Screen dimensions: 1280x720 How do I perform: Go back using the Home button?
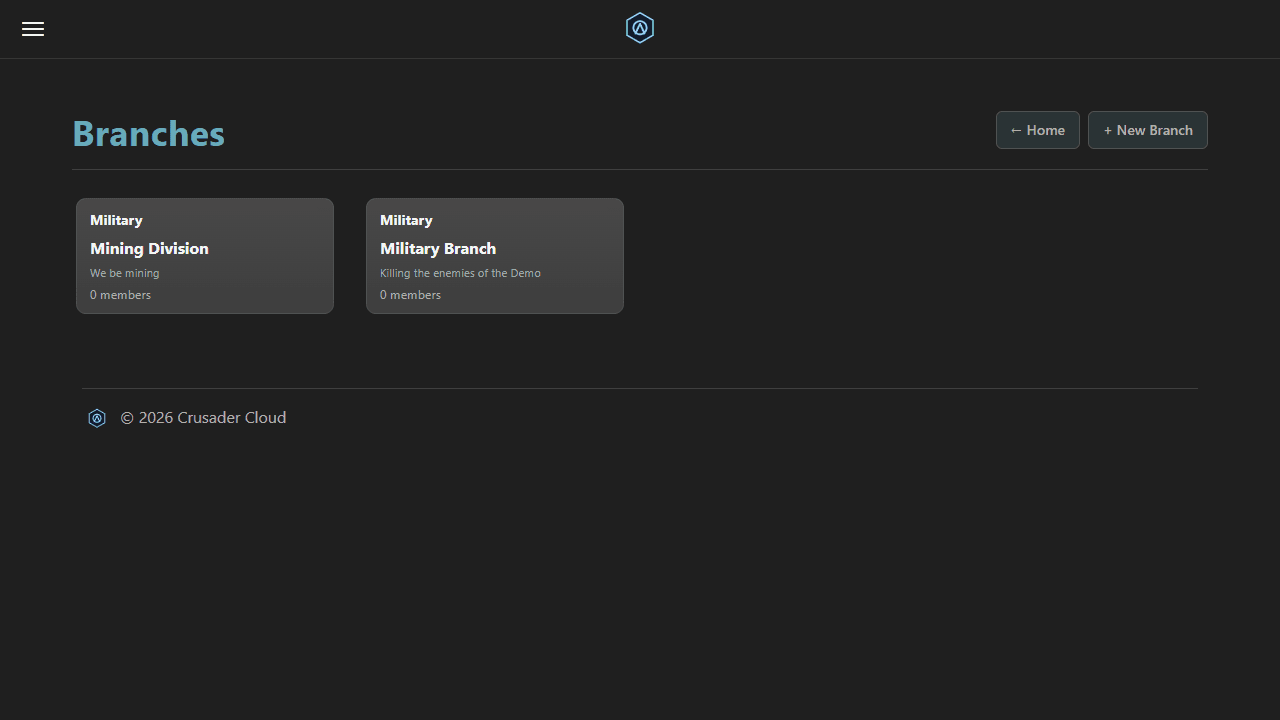1037,130
